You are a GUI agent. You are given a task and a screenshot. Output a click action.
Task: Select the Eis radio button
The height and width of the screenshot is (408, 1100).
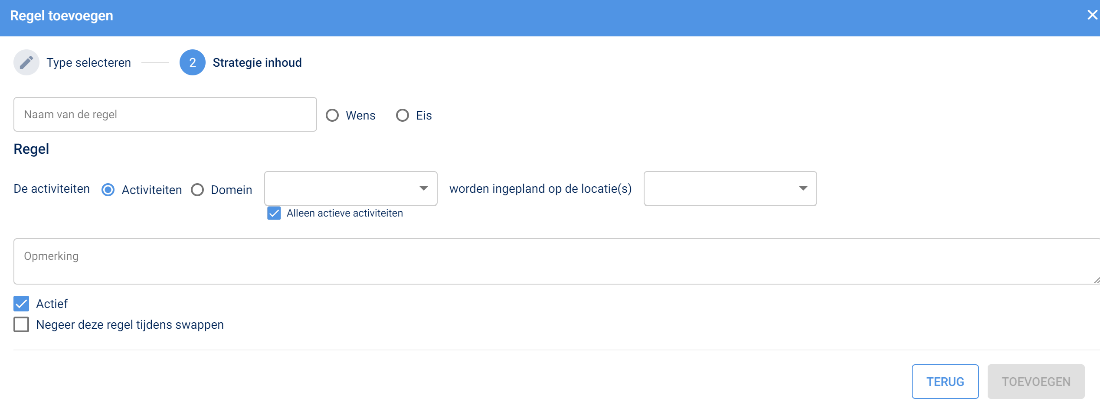coord(403,115)
